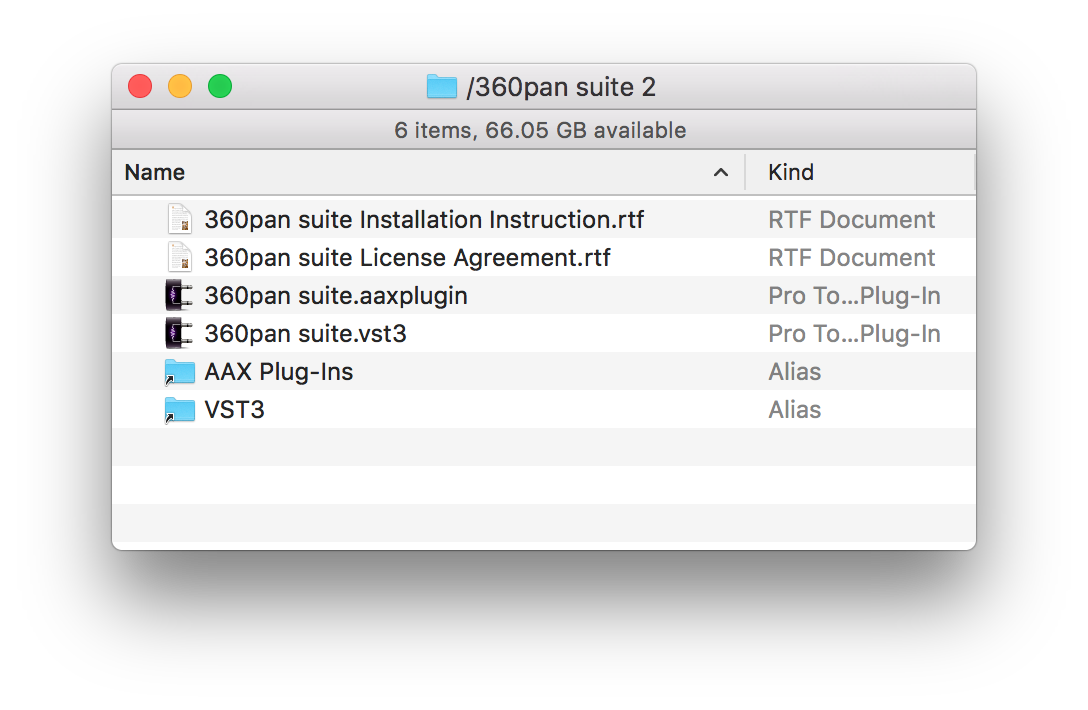Click the Alias kind for VST3
Screen dimensions: 1088x710
[x=794, y=410]
